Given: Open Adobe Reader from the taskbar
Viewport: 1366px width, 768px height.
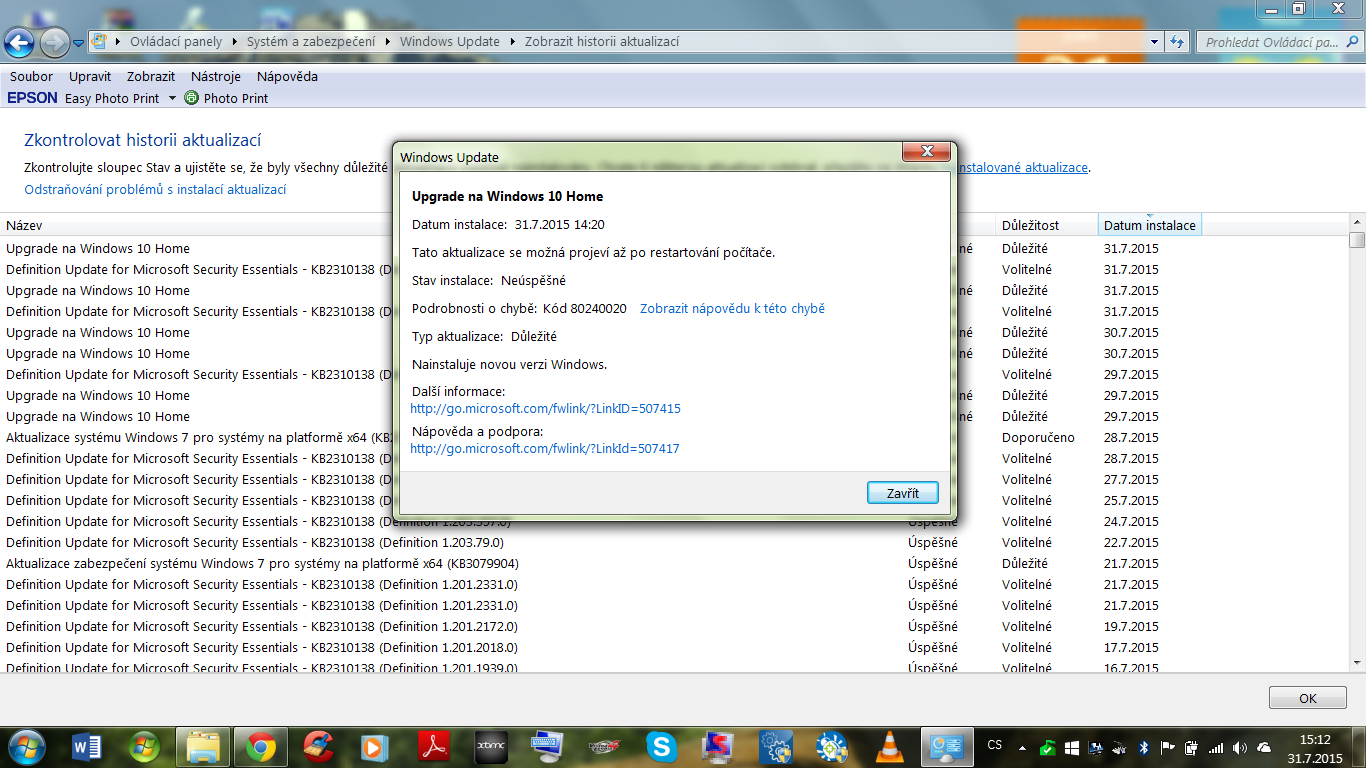Looking at the screenshot, I should (434, 746).
